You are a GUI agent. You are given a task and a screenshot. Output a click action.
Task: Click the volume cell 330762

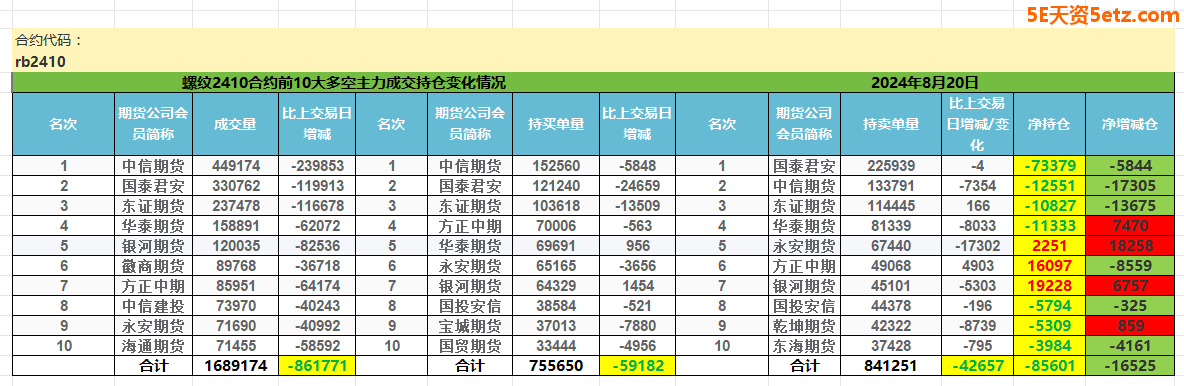pos(236,185)
